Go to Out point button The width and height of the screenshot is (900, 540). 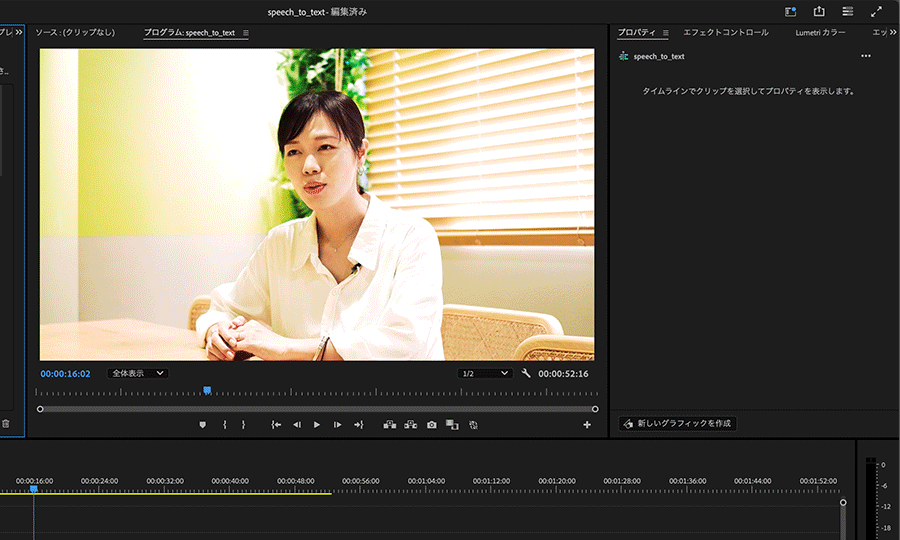[359, 425]
